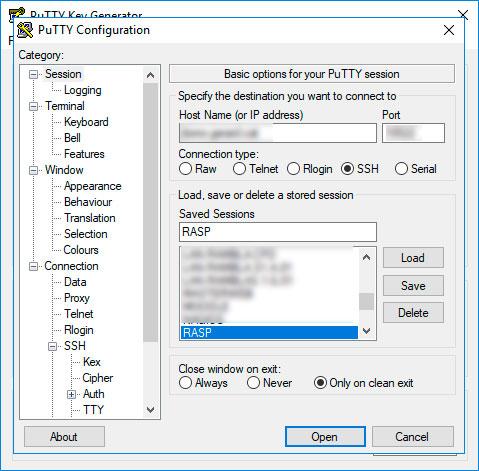Collapse the Session tree node
The height and width of the screenshot is (471, 479).
pos(33,74)
